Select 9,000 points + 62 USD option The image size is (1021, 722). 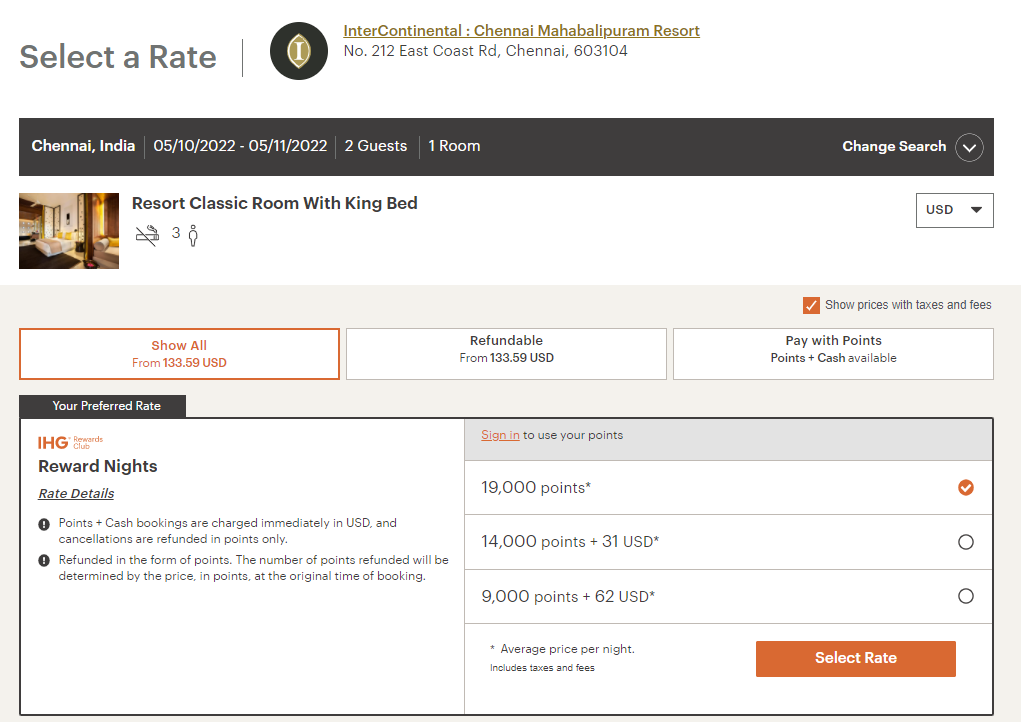[966, 596]
